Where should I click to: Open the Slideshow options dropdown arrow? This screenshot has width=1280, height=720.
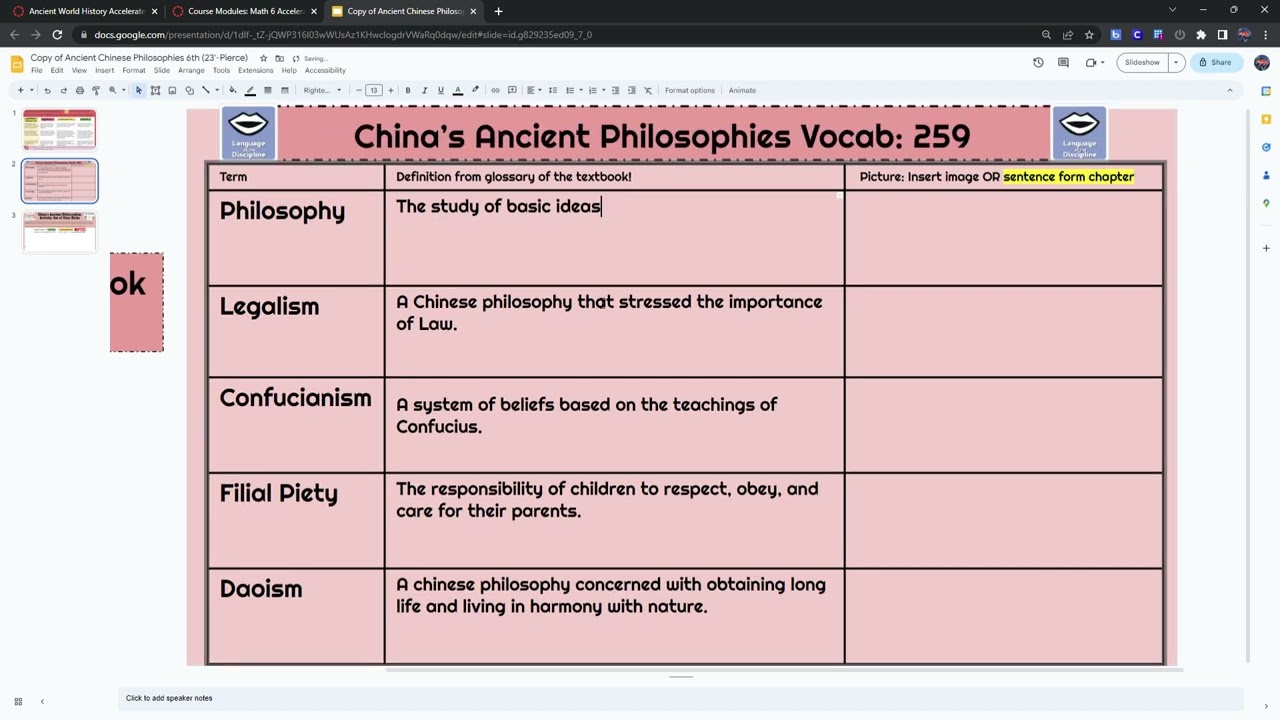1176,62
